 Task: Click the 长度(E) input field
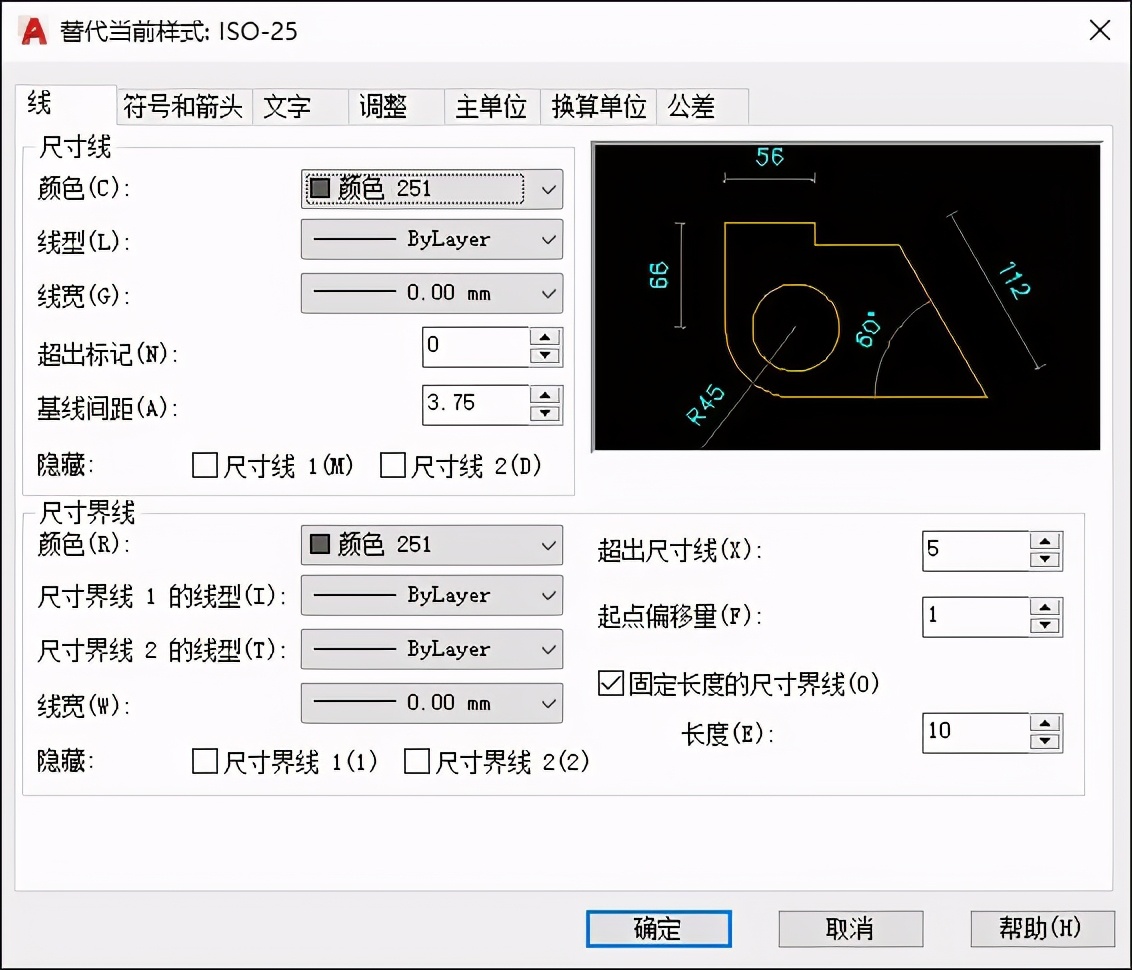(976, 733)
